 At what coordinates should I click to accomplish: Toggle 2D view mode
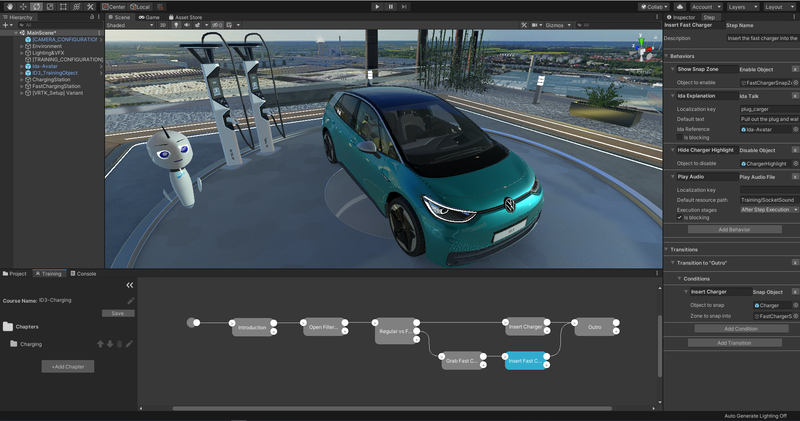163,25
